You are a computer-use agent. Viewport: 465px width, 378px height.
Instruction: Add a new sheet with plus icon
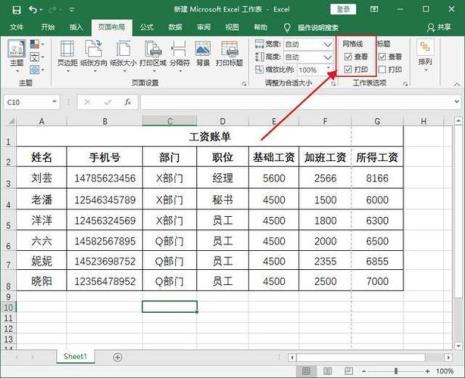coord(117,357)
